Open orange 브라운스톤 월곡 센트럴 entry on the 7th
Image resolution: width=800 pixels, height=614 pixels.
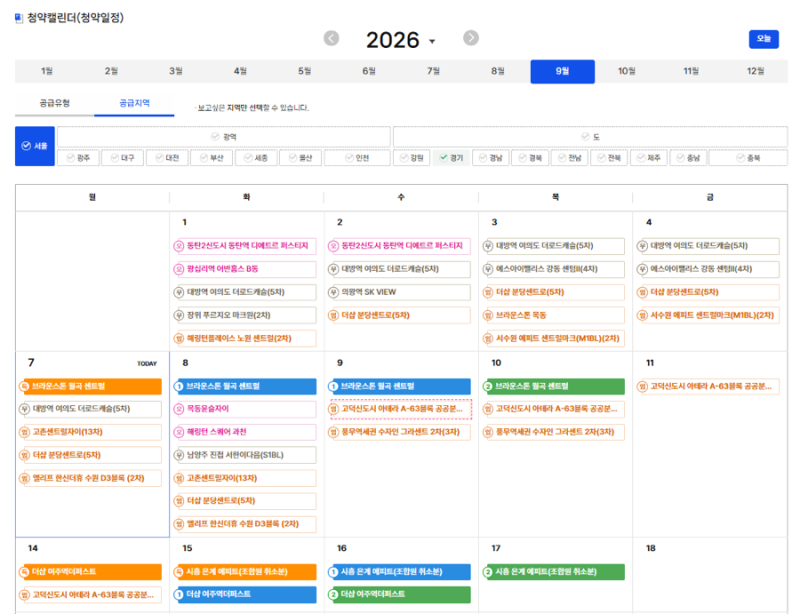(90, 386)
